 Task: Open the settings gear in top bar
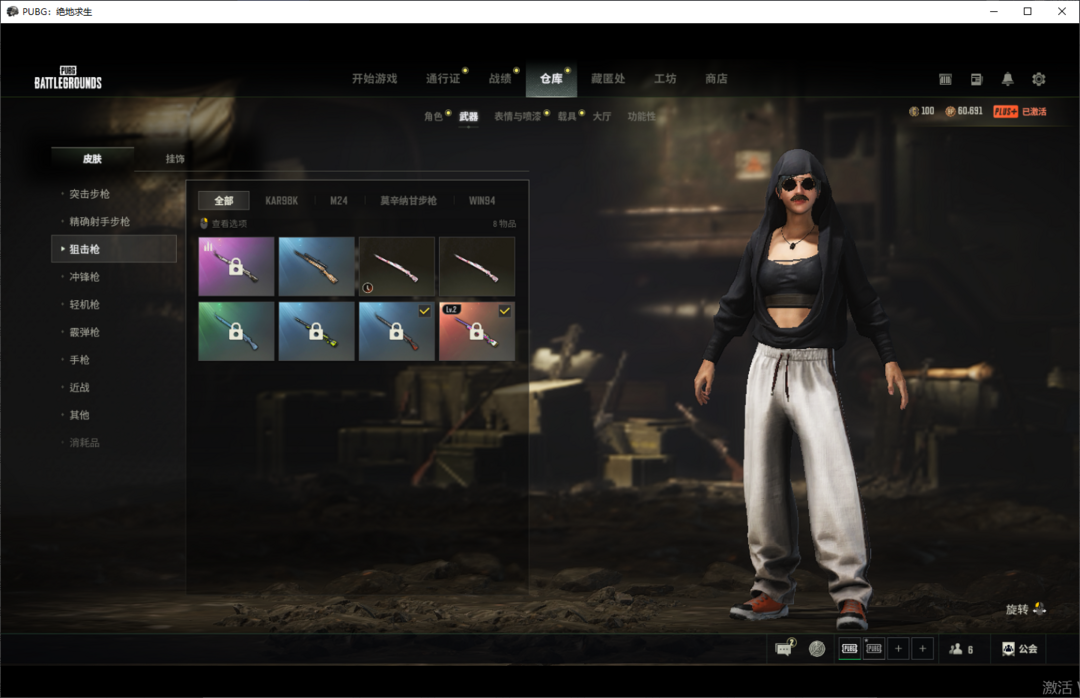pos(1039,79)
